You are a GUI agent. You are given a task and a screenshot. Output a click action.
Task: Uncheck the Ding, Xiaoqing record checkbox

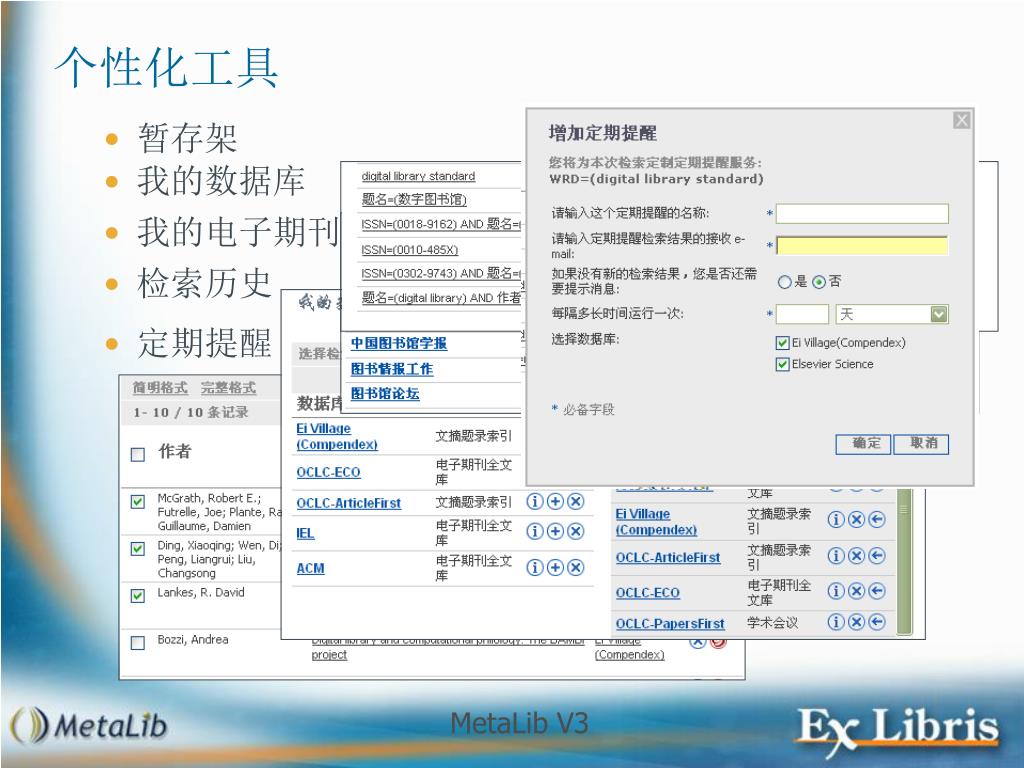[x=138, y=549]
